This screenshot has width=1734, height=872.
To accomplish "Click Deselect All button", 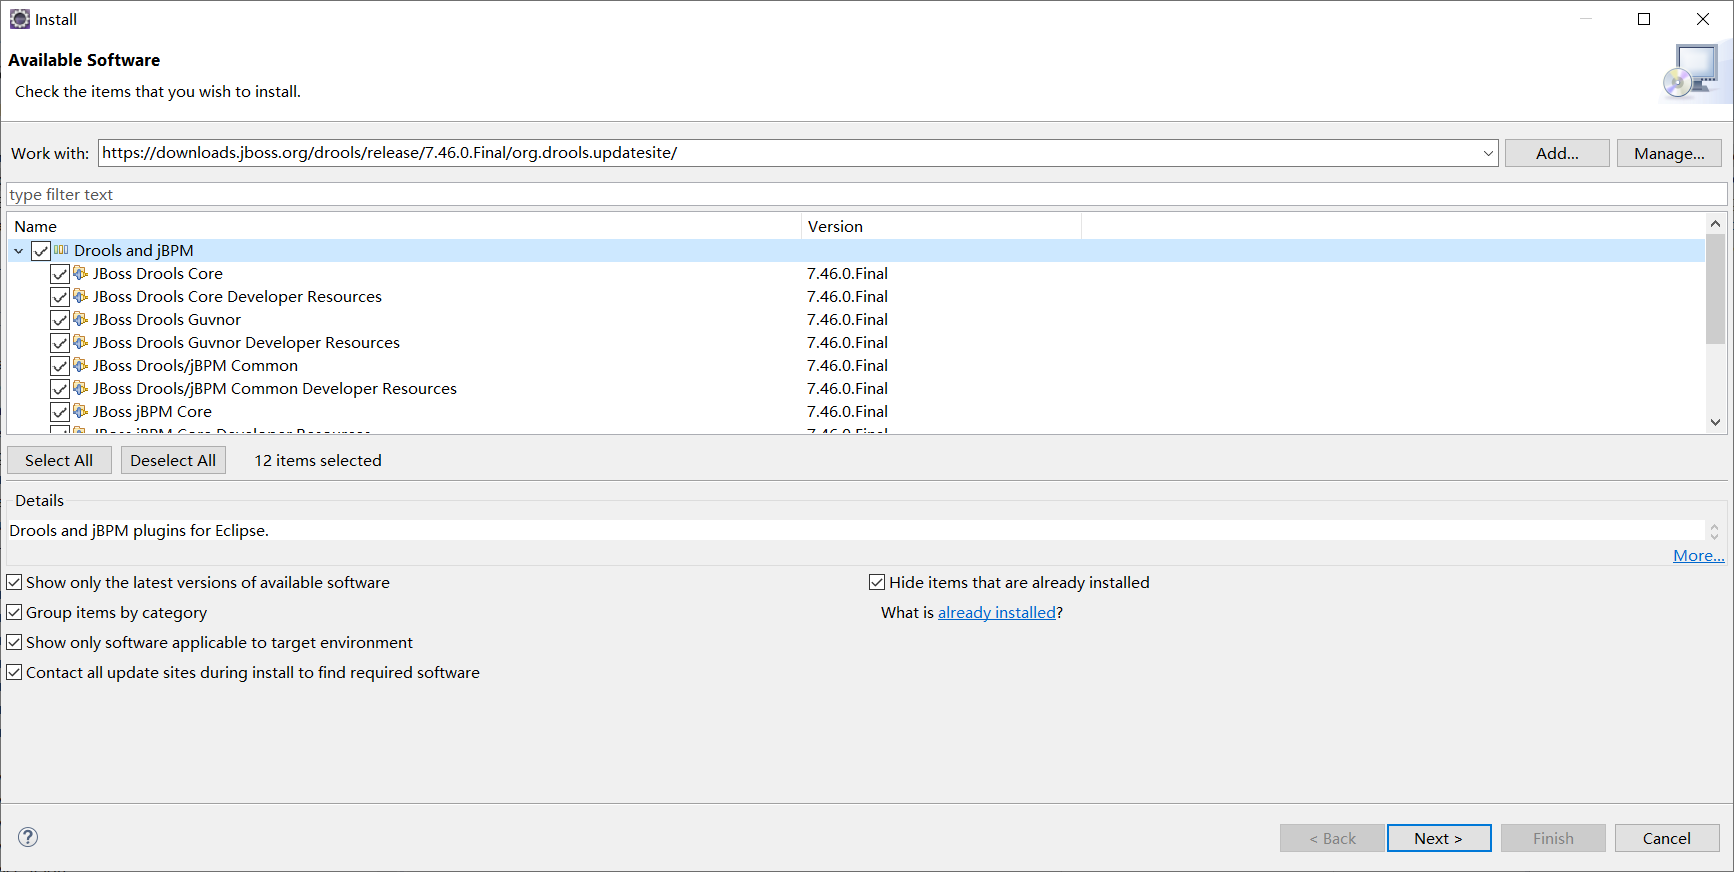I will (x=173, y=460).
